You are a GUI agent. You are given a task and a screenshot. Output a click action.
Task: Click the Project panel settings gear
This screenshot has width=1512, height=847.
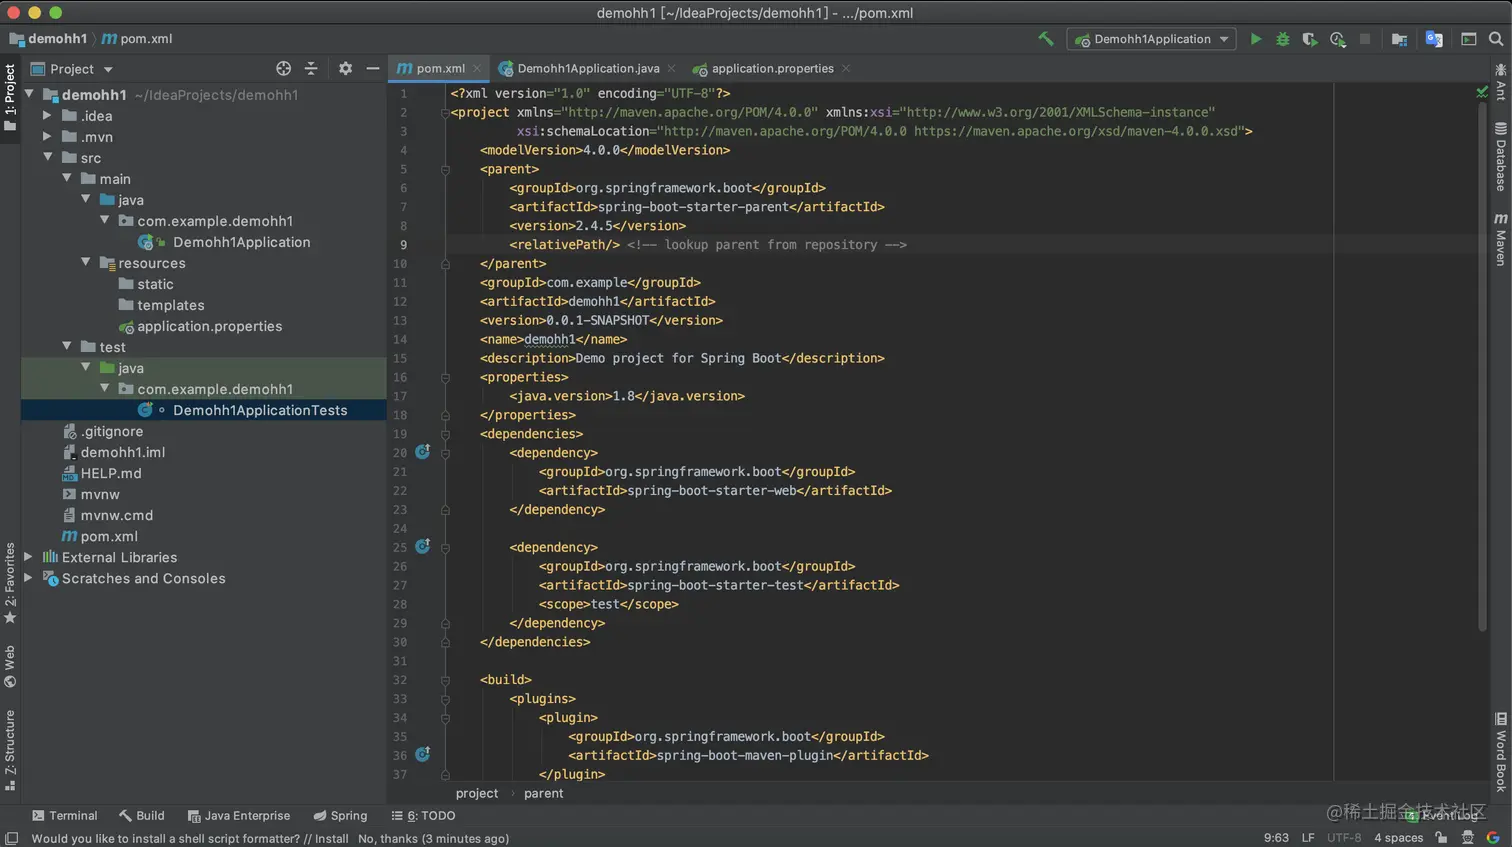[x=345, y=69]
